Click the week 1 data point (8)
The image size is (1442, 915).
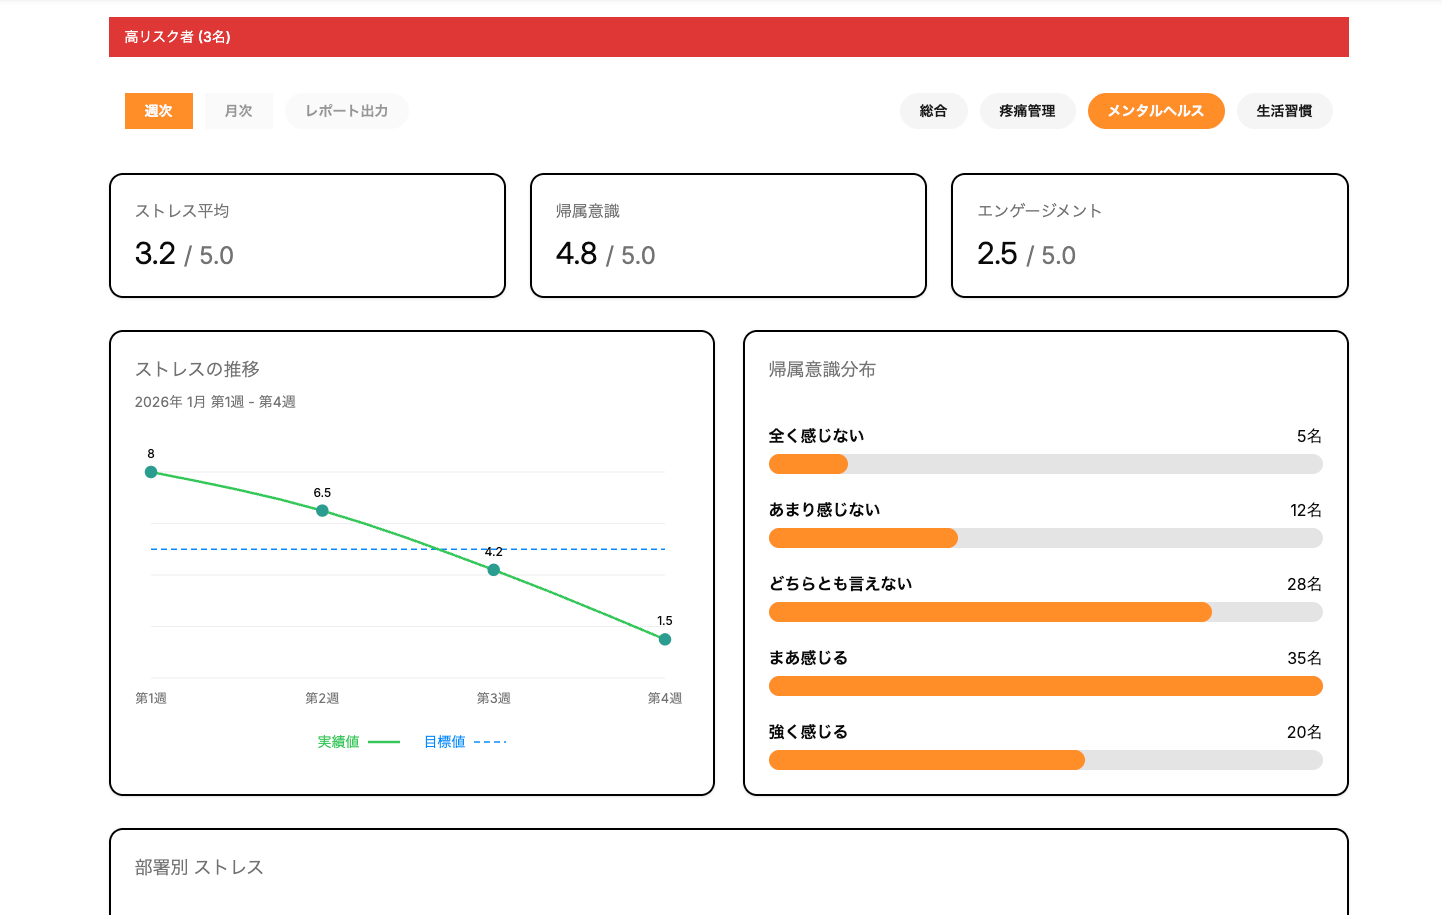(x=151, y=472)
